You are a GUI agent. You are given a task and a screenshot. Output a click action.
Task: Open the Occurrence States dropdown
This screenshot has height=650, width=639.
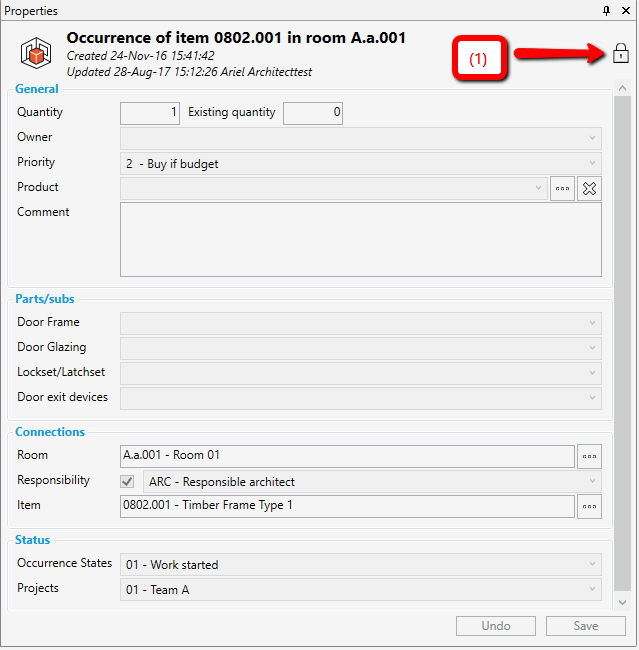361,565
